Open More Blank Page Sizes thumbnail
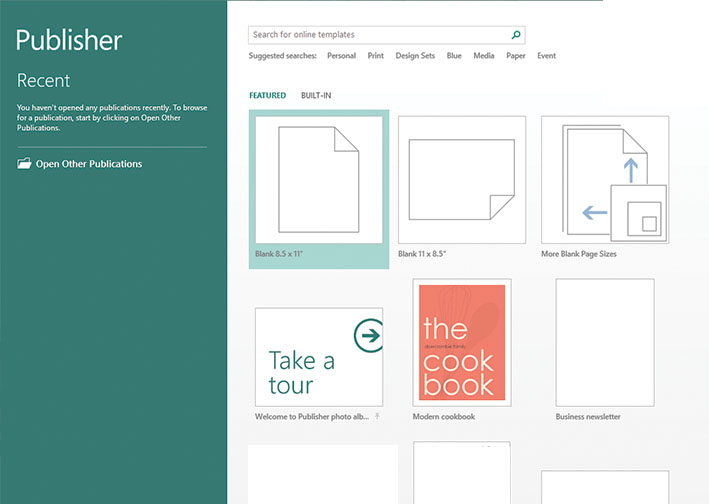This screenshot has width=709, height=504. point(605,179)
